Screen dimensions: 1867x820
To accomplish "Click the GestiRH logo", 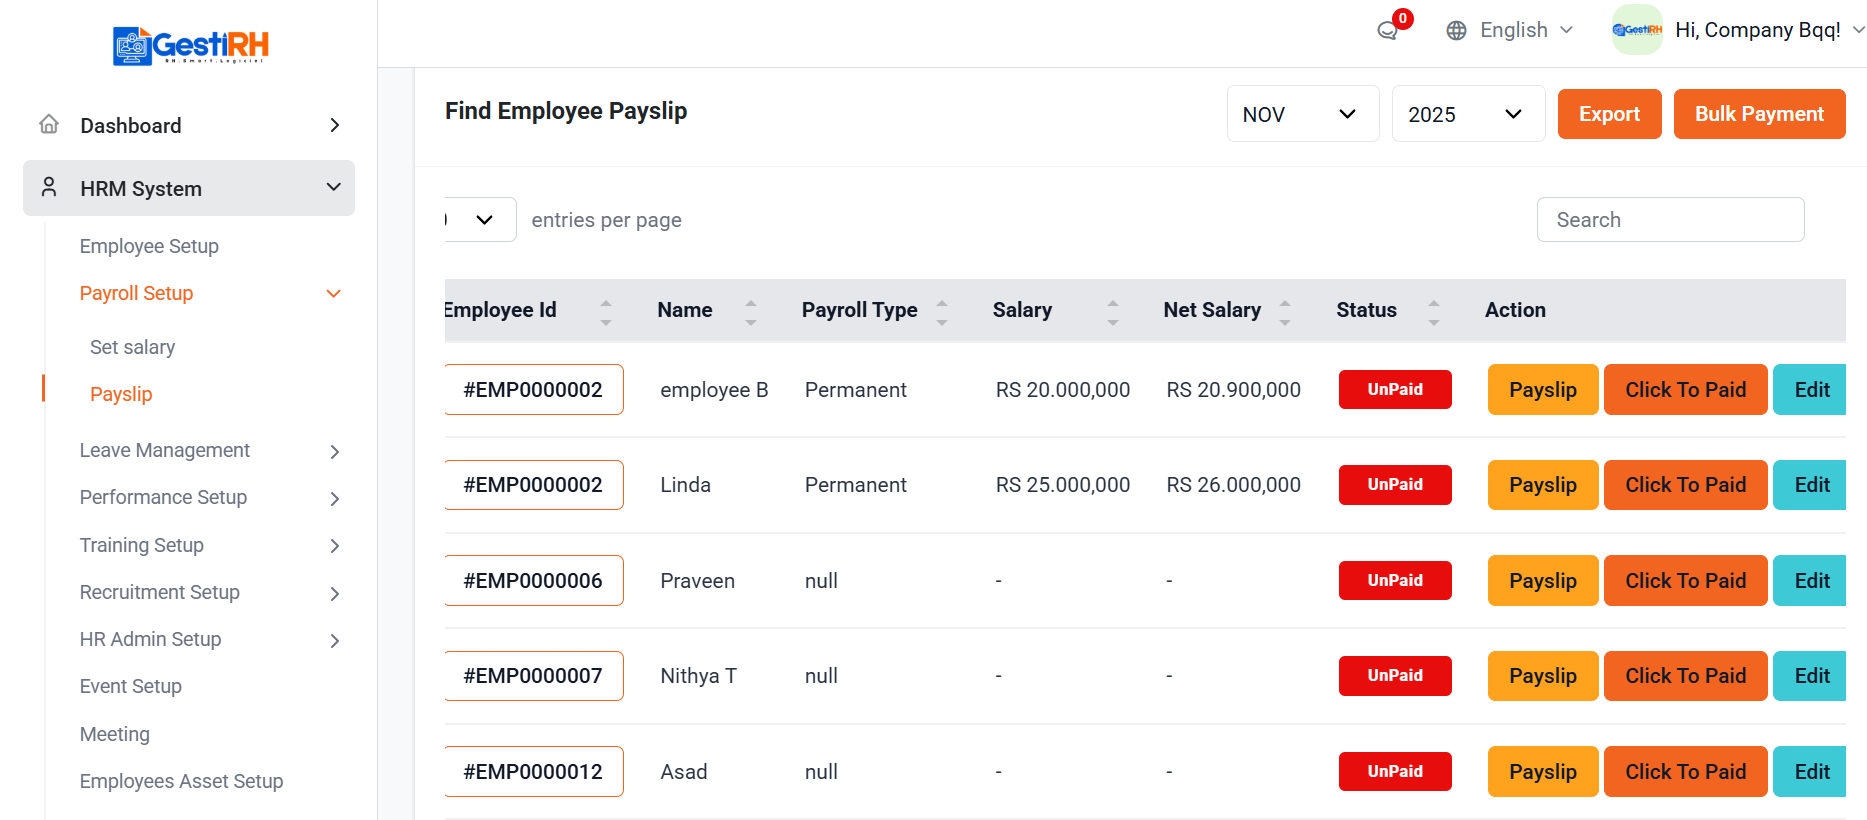I will point(190,46).
